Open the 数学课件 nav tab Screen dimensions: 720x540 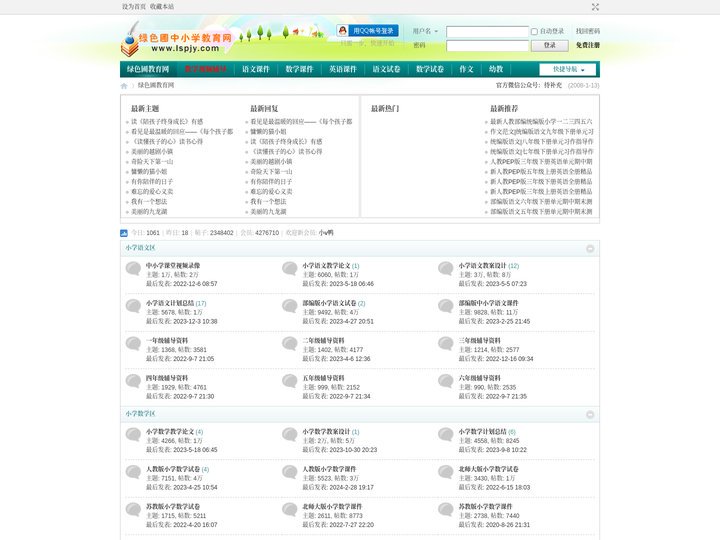299,69
